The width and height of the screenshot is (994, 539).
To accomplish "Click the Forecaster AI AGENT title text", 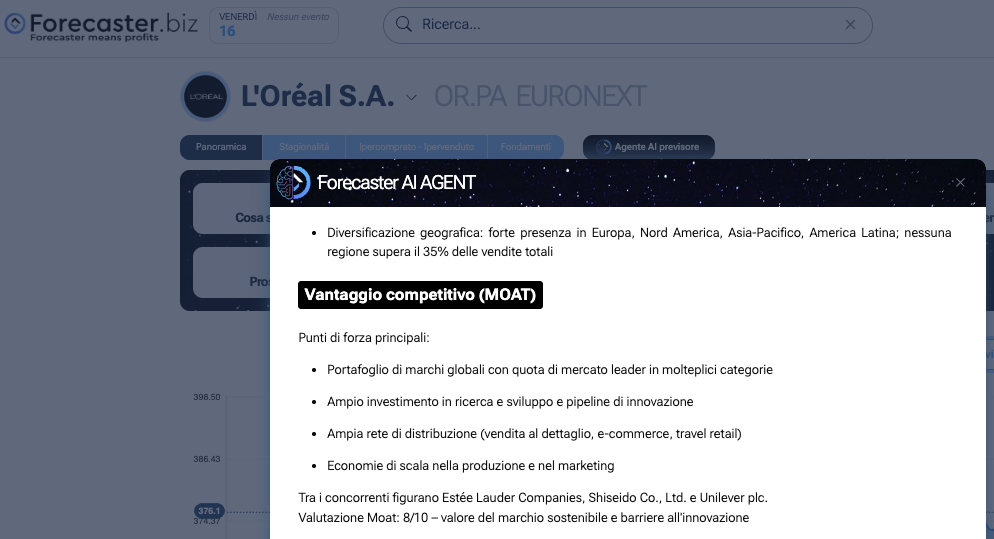I will tap(396, 183).
